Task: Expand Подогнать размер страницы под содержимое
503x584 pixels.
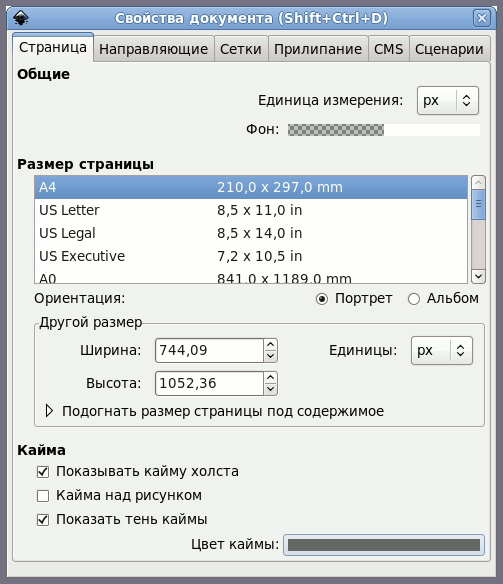Action: [49, 411]
